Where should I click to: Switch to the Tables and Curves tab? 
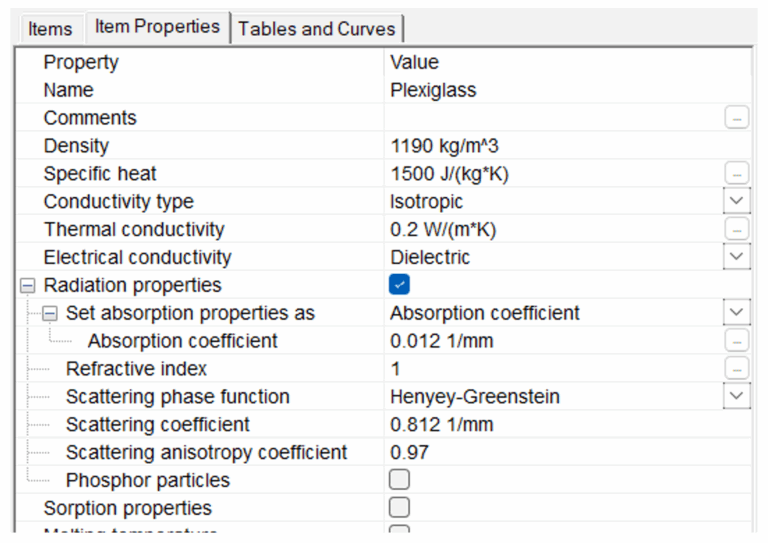317,29
